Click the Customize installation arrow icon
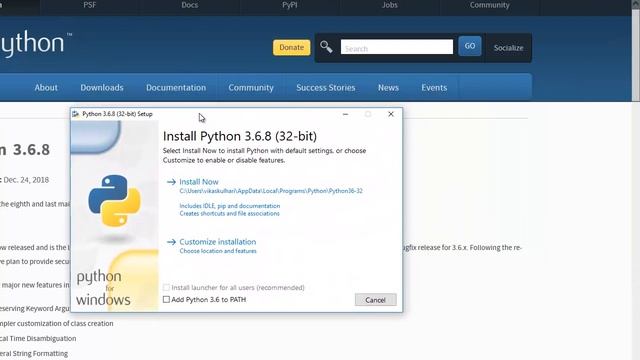 point(171,242)
